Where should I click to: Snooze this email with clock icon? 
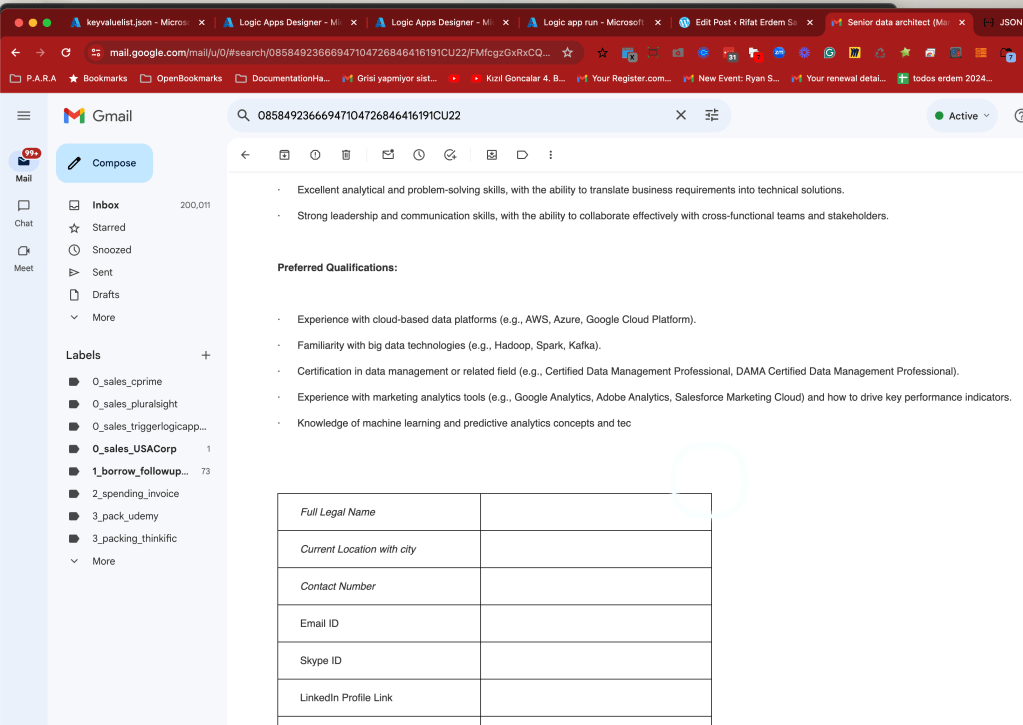click(419, 155)
